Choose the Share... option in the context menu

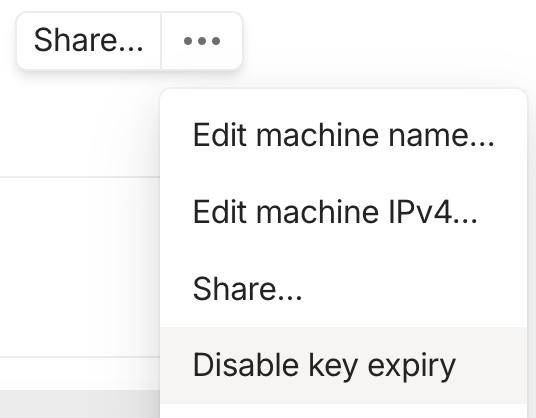point(343,289)
